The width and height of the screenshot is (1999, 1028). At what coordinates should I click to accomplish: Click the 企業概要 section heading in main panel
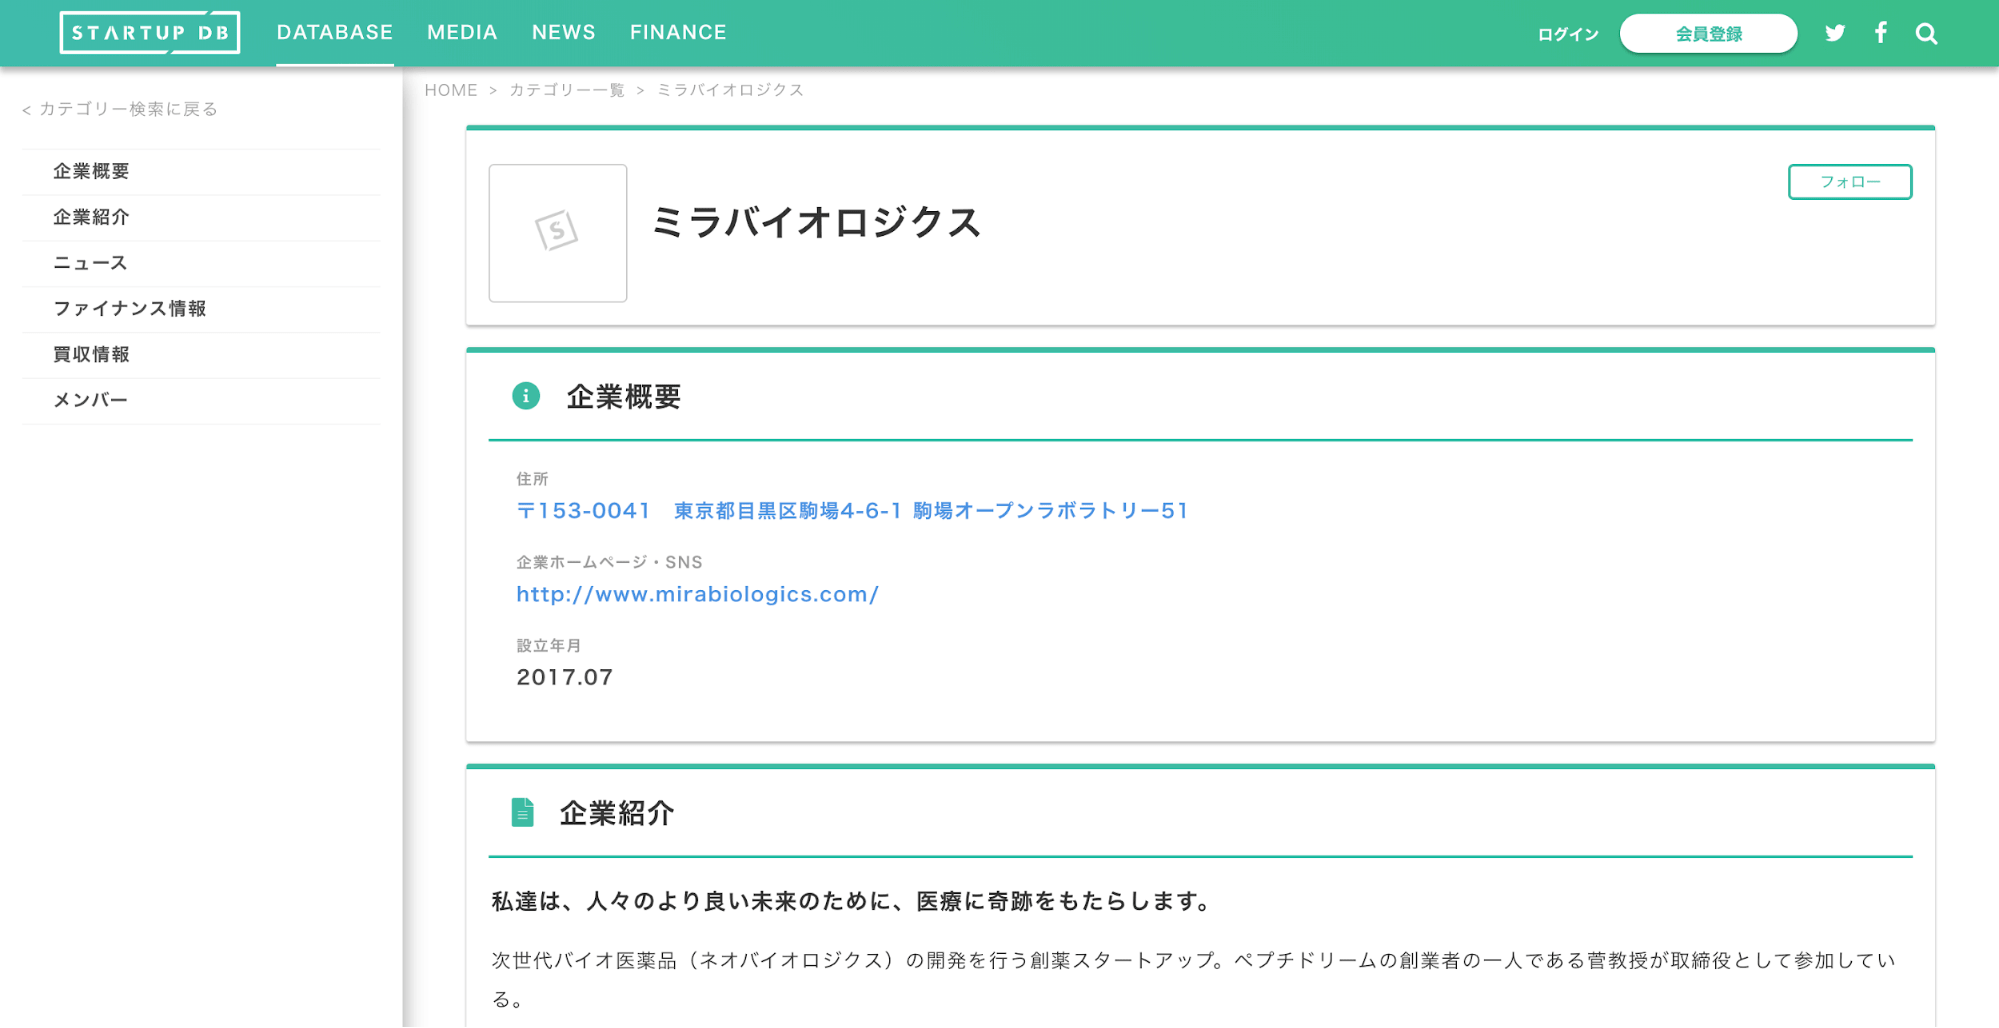pyautogui.click(x=624, y=397)
